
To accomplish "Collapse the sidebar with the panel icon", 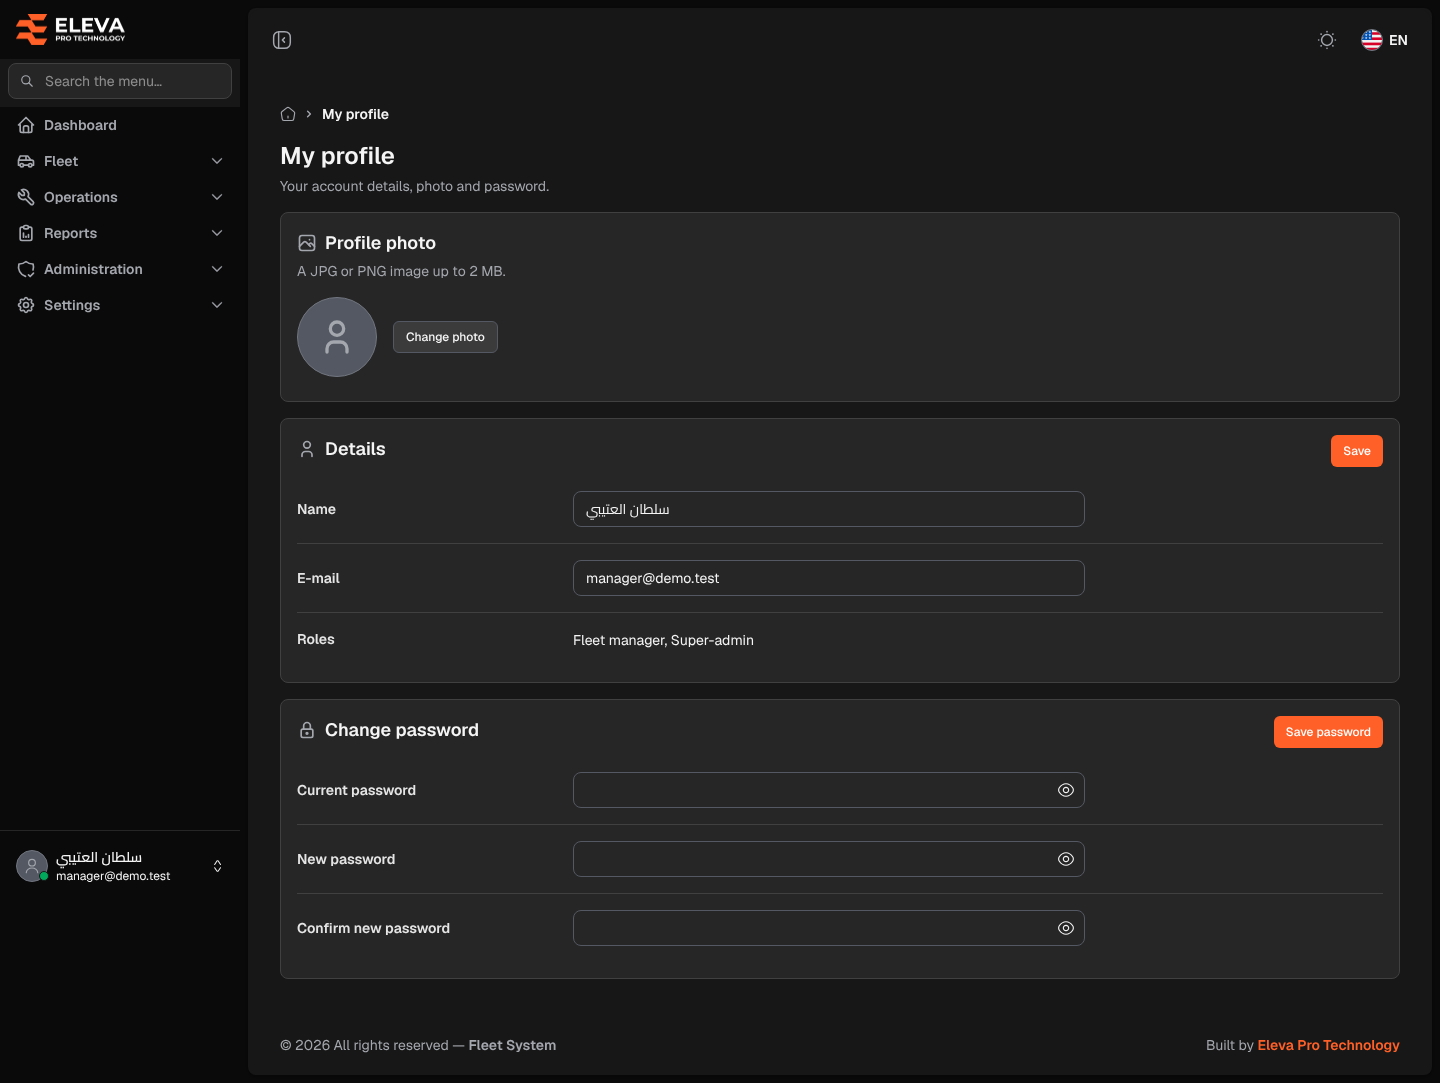I will point(282,40).
